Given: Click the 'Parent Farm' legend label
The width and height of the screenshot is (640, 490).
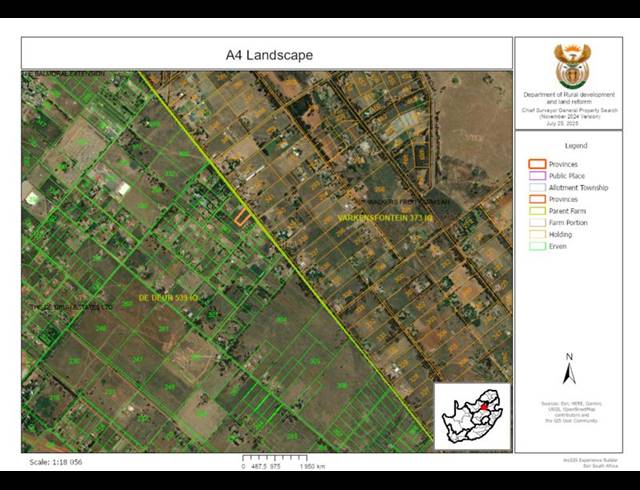Looking at the screenshot, I should pos(567,211).
